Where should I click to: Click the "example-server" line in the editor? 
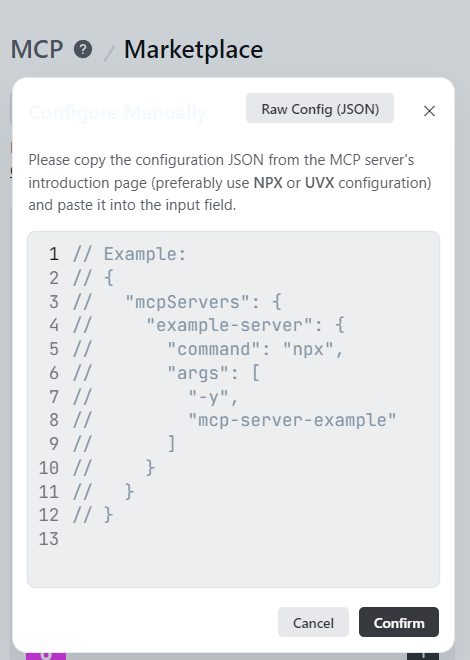coord(209,325)
